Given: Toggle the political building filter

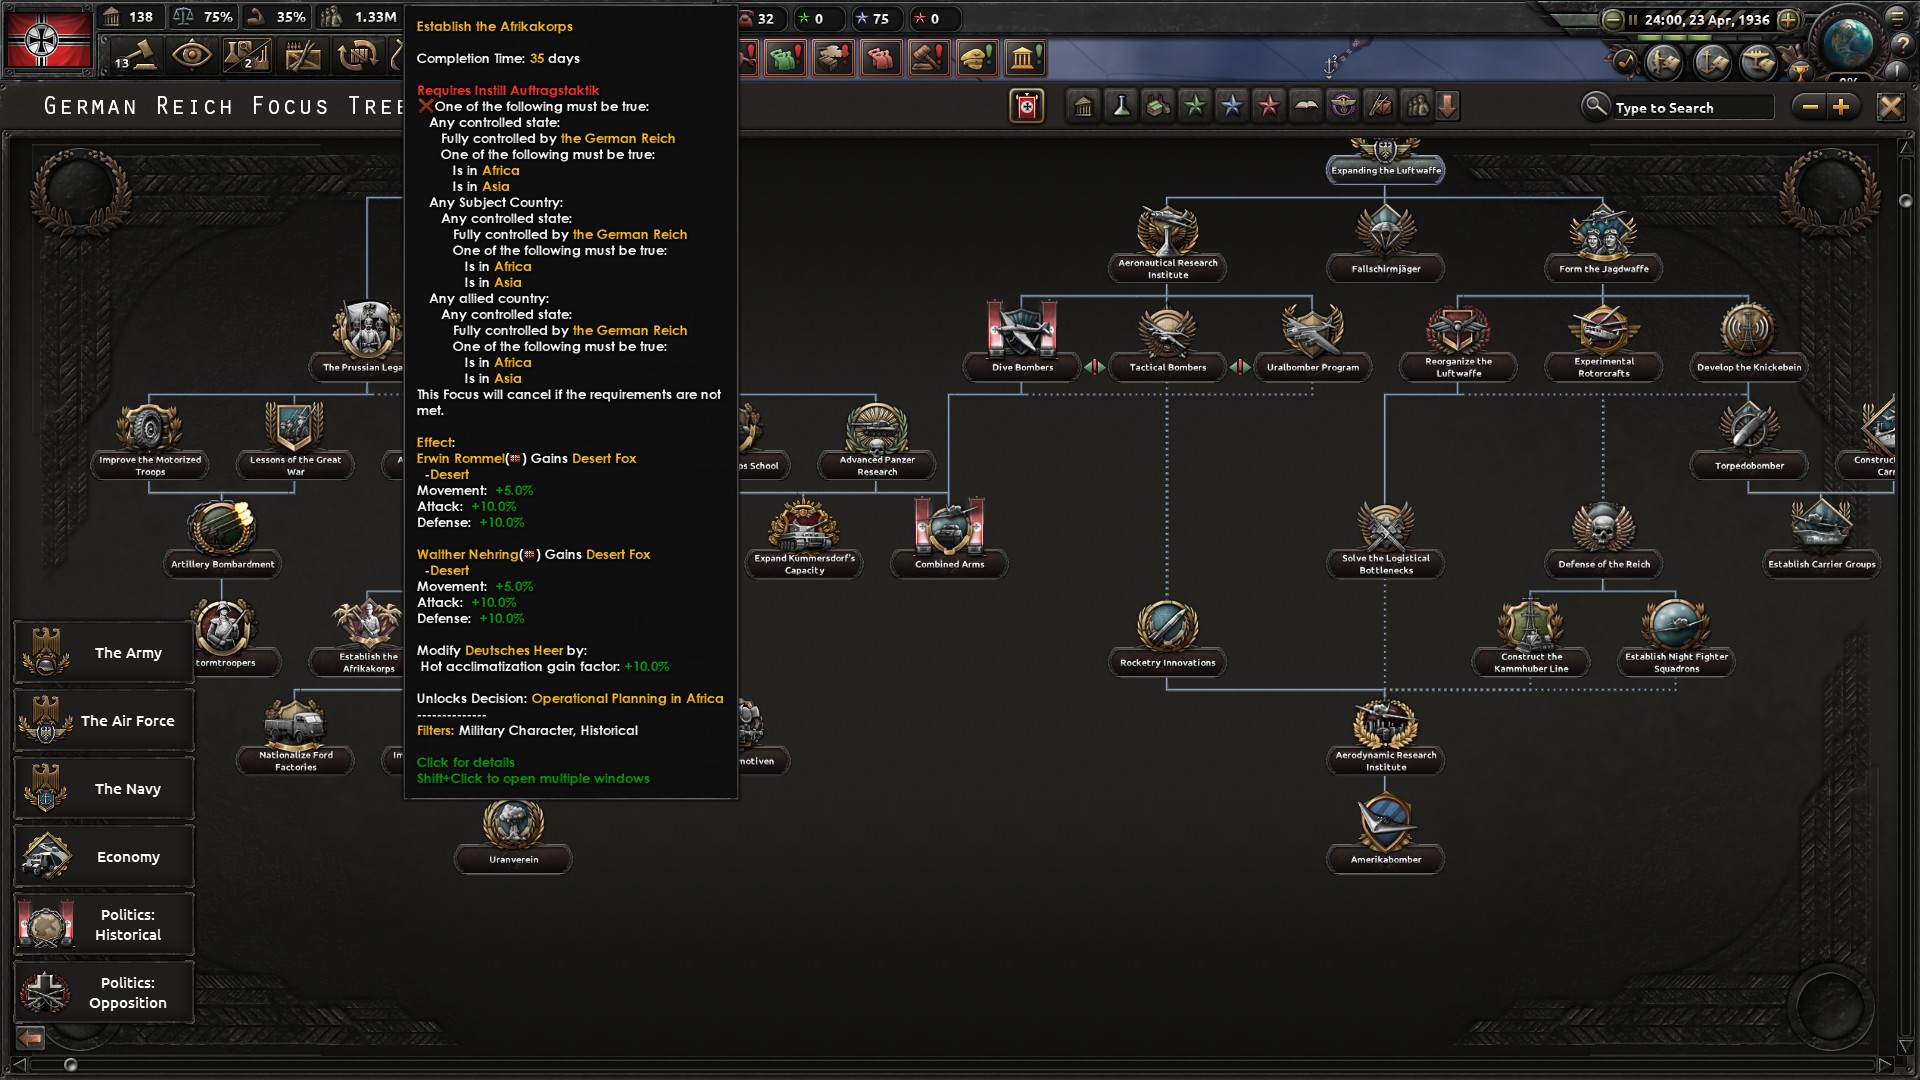Looking at the screenshot, I should click(1083, 106).
